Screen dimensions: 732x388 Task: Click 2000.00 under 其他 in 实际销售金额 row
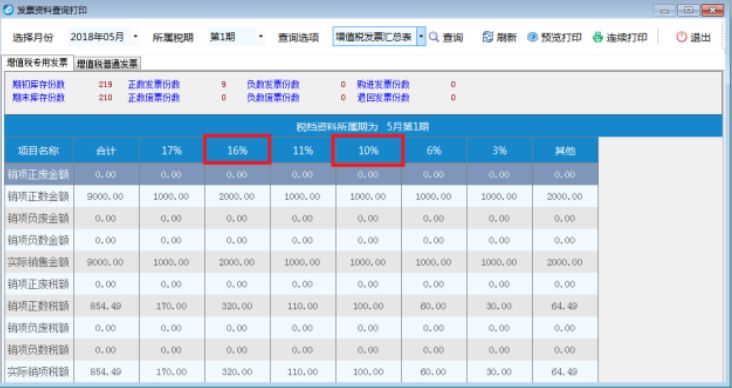(x=564, y=262)
